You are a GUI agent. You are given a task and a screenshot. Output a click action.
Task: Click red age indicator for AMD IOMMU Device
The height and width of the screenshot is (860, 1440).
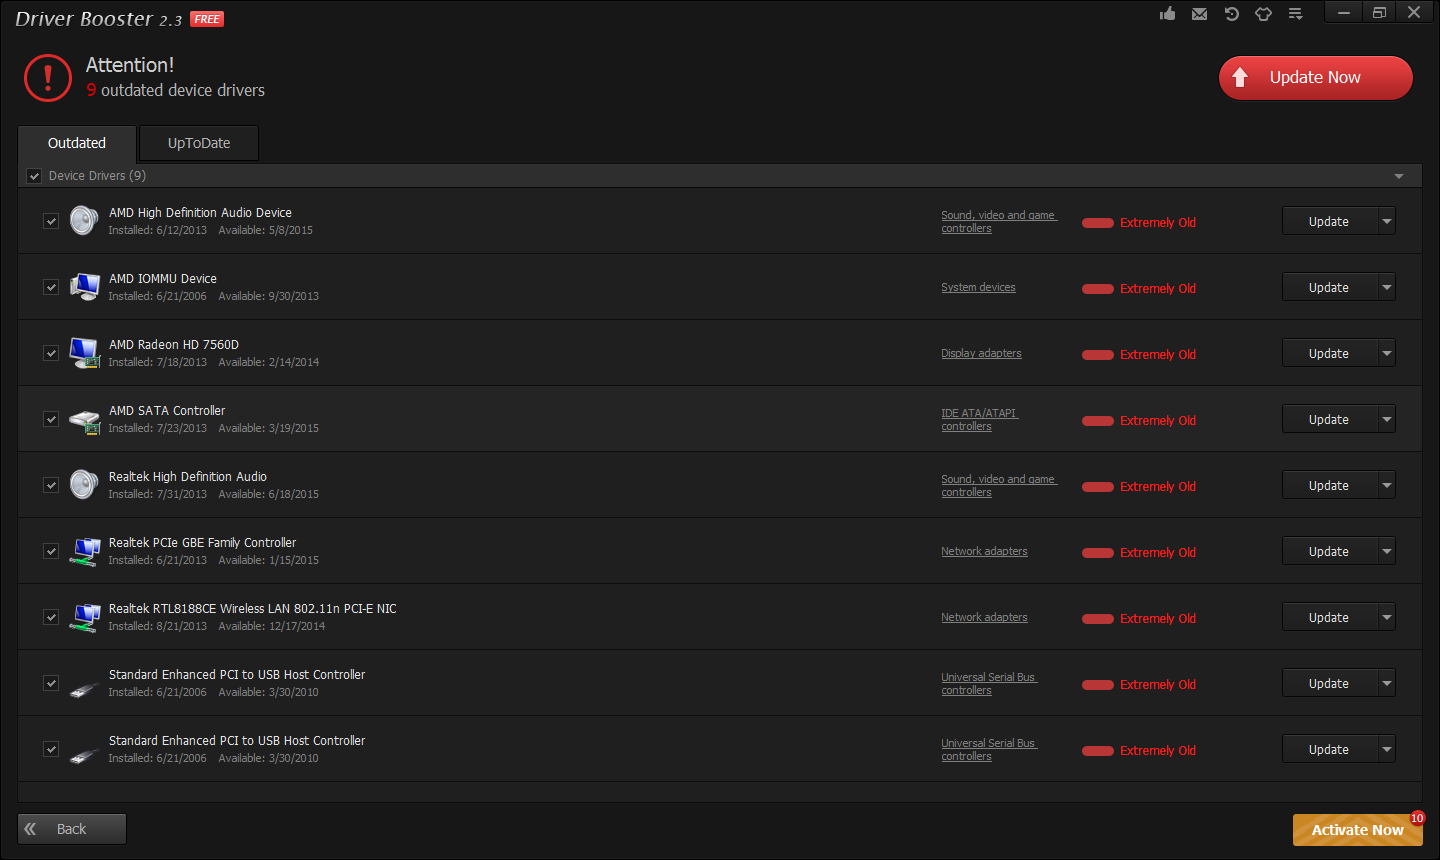point(1098,289)
